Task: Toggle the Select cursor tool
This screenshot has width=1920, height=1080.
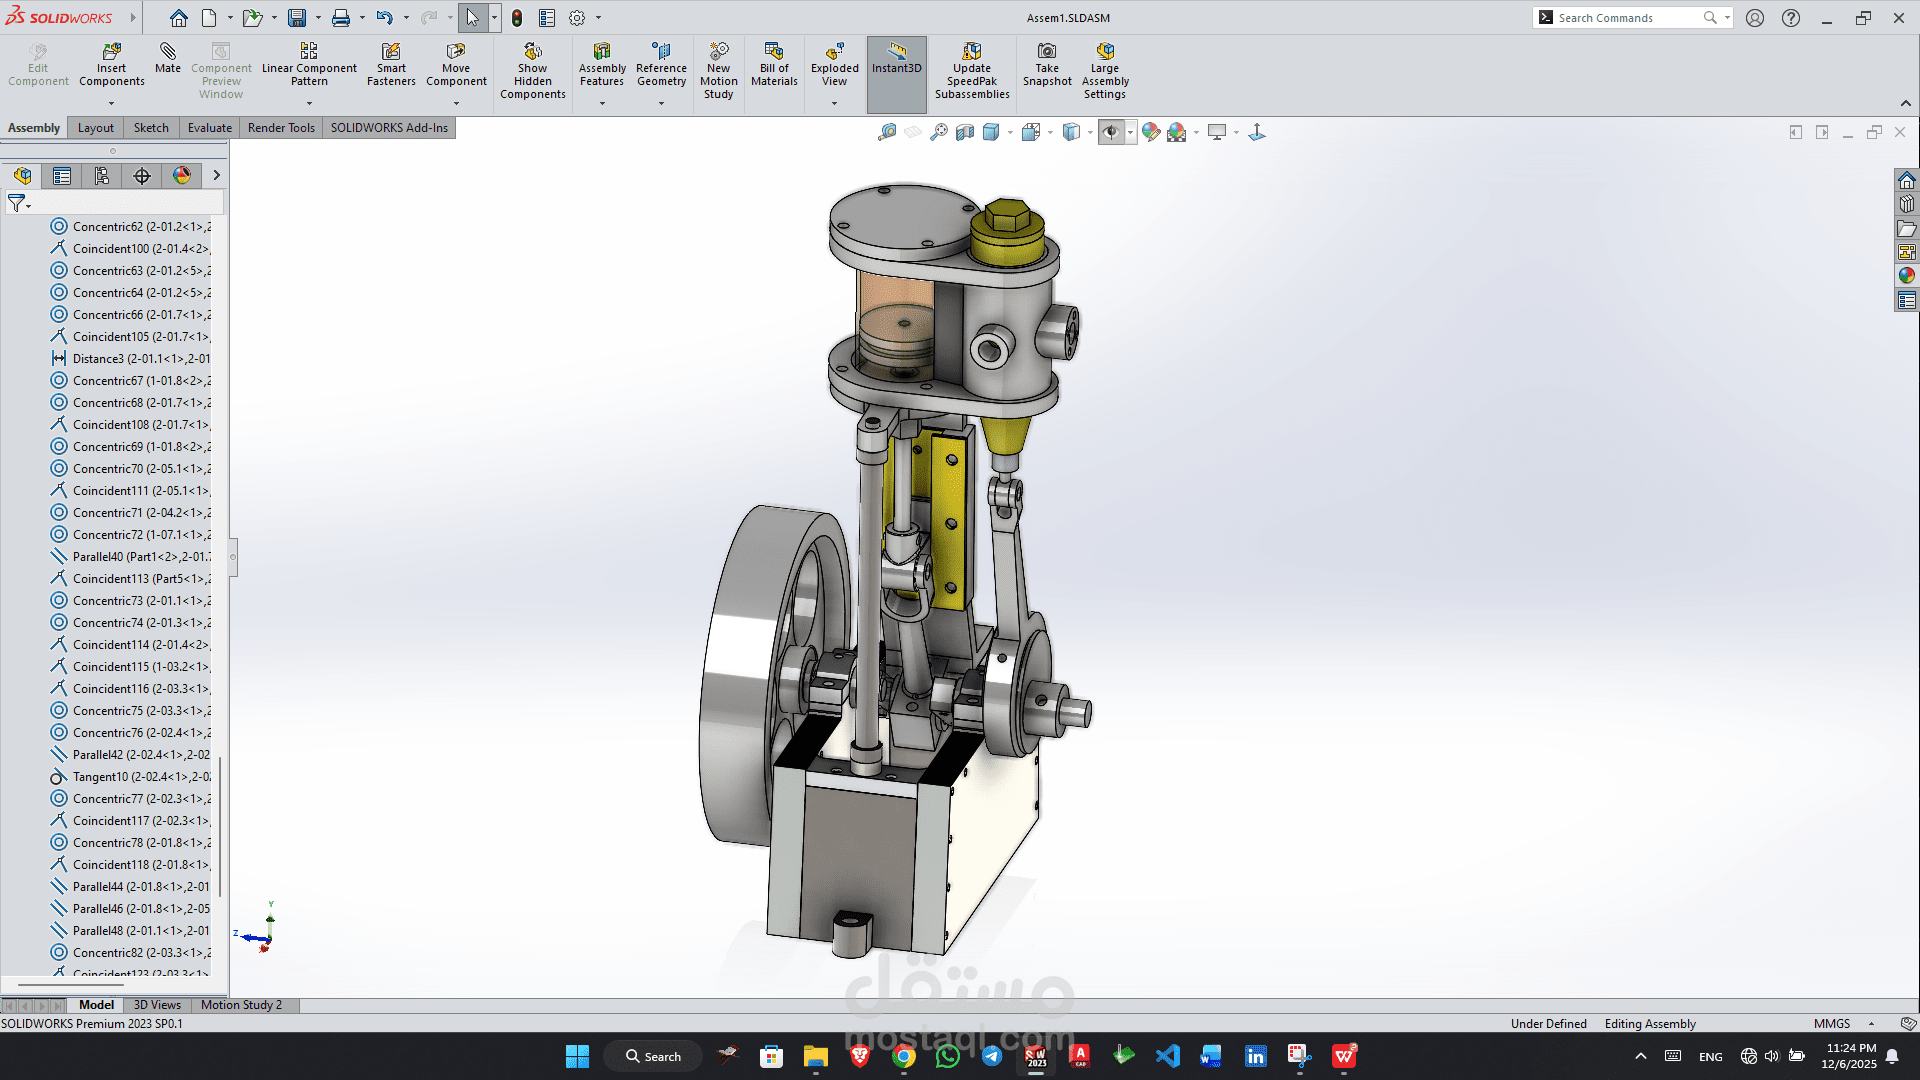Action: click(472, 18)
